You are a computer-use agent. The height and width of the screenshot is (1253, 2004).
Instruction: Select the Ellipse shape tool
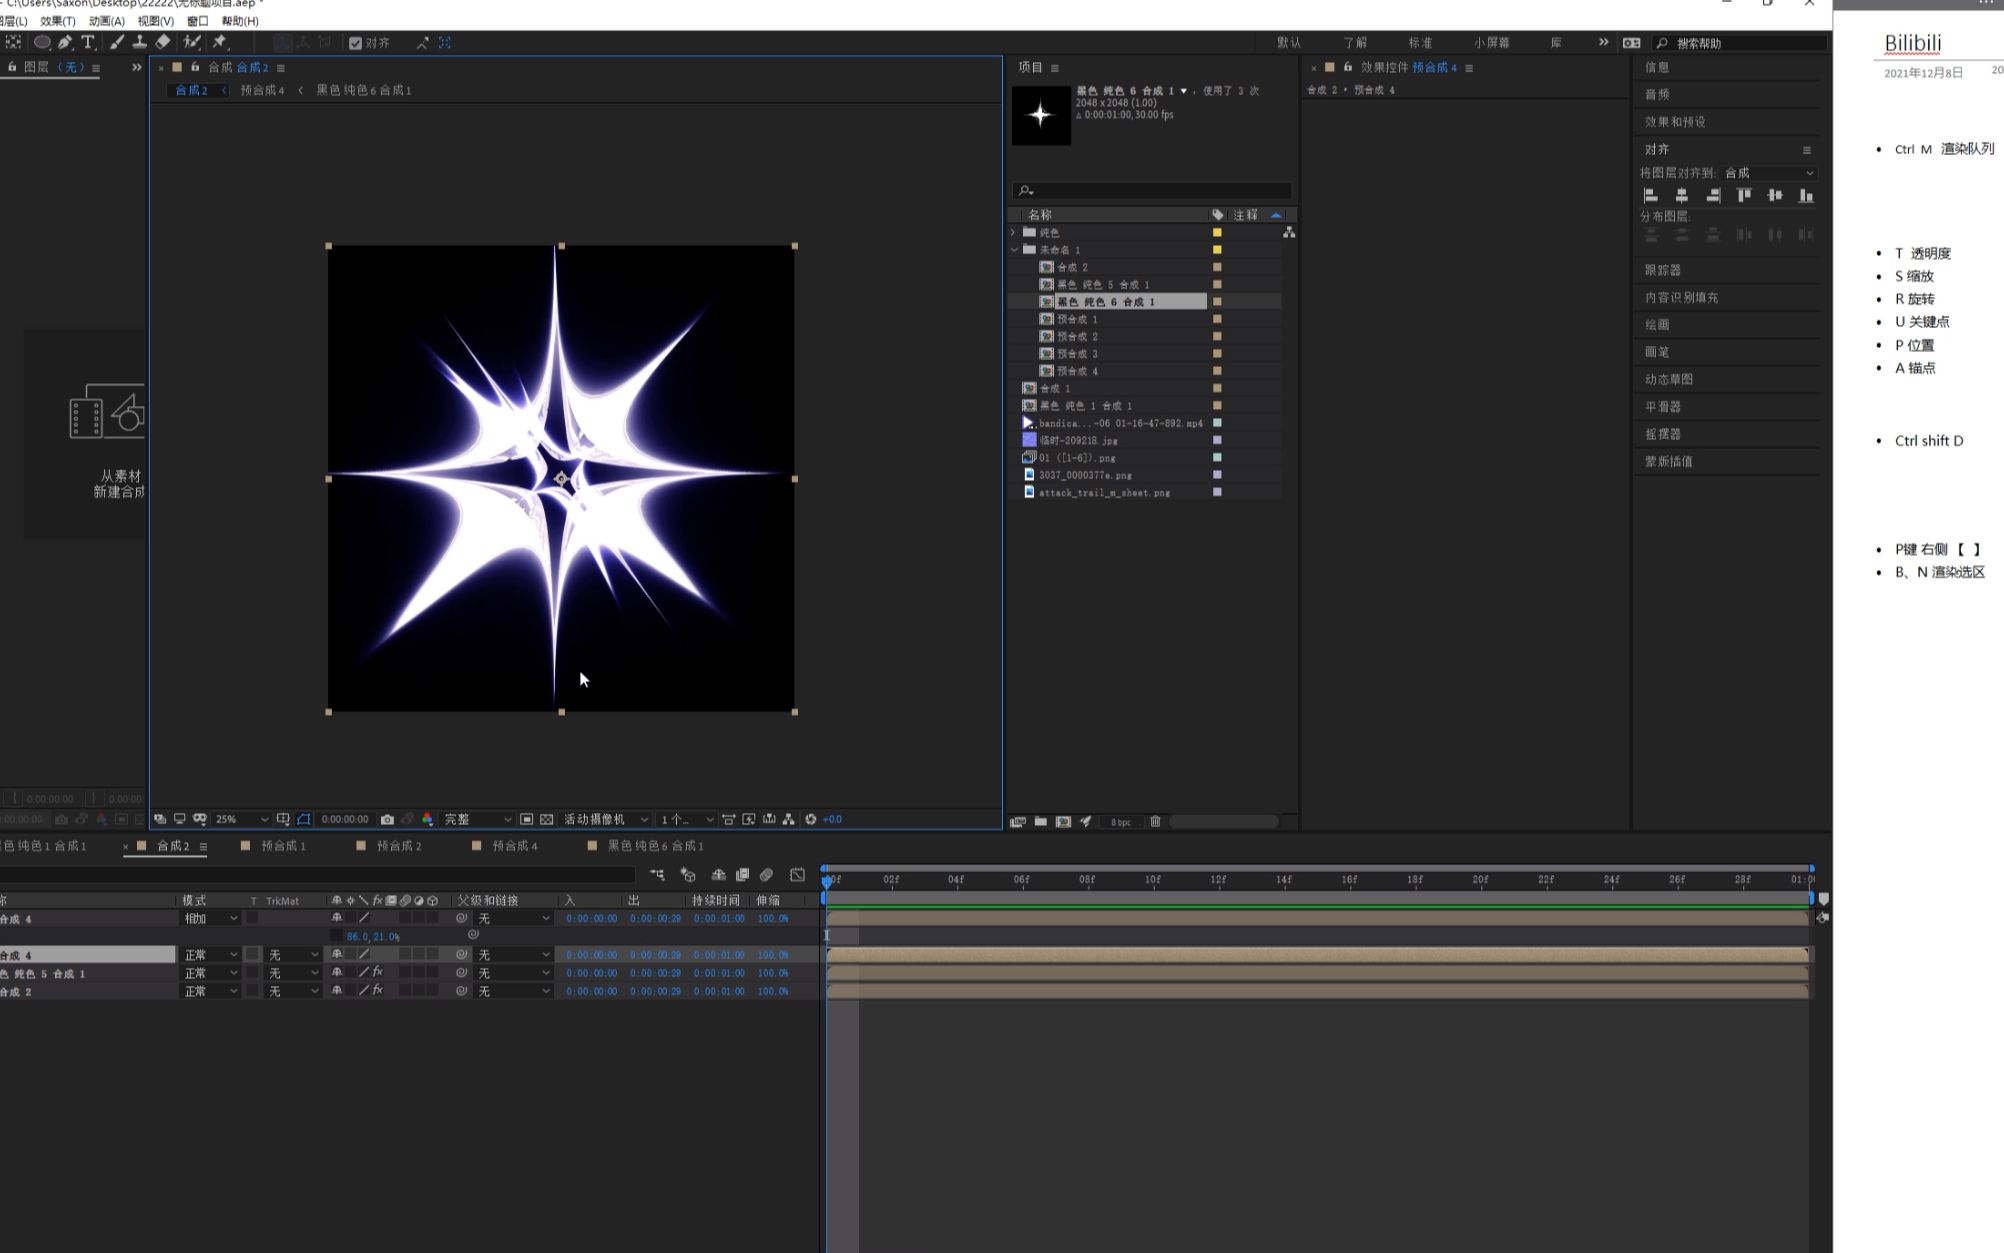42,42
